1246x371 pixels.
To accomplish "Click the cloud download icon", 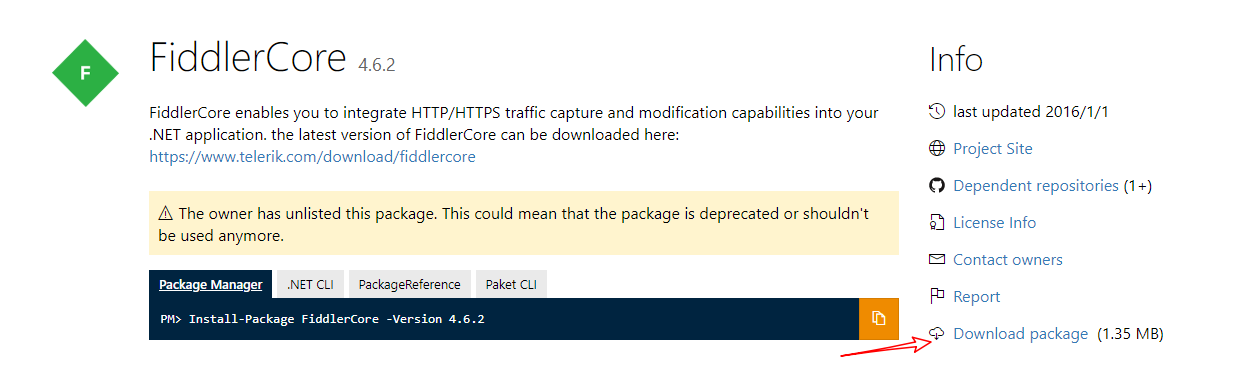I will 937,333.
